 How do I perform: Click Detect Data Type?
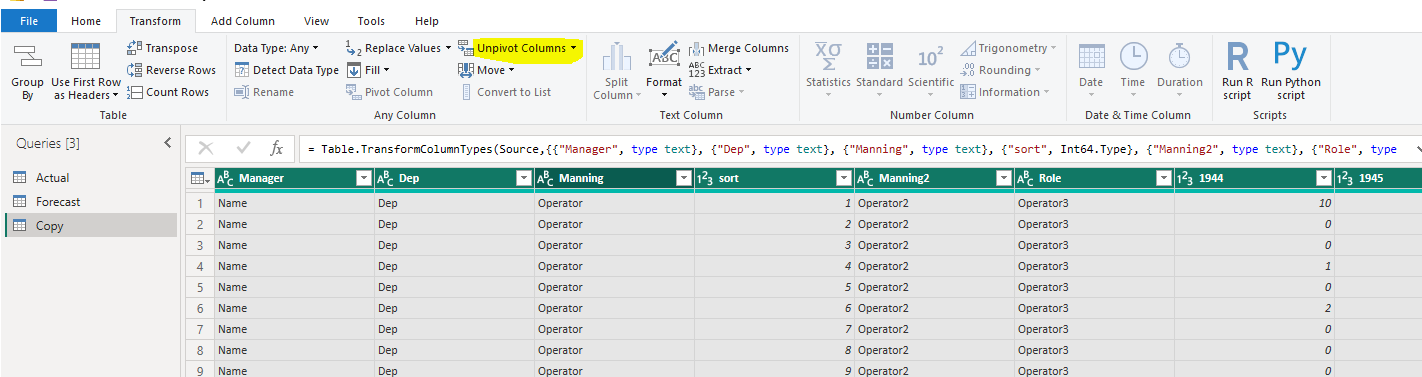[287, 70]
